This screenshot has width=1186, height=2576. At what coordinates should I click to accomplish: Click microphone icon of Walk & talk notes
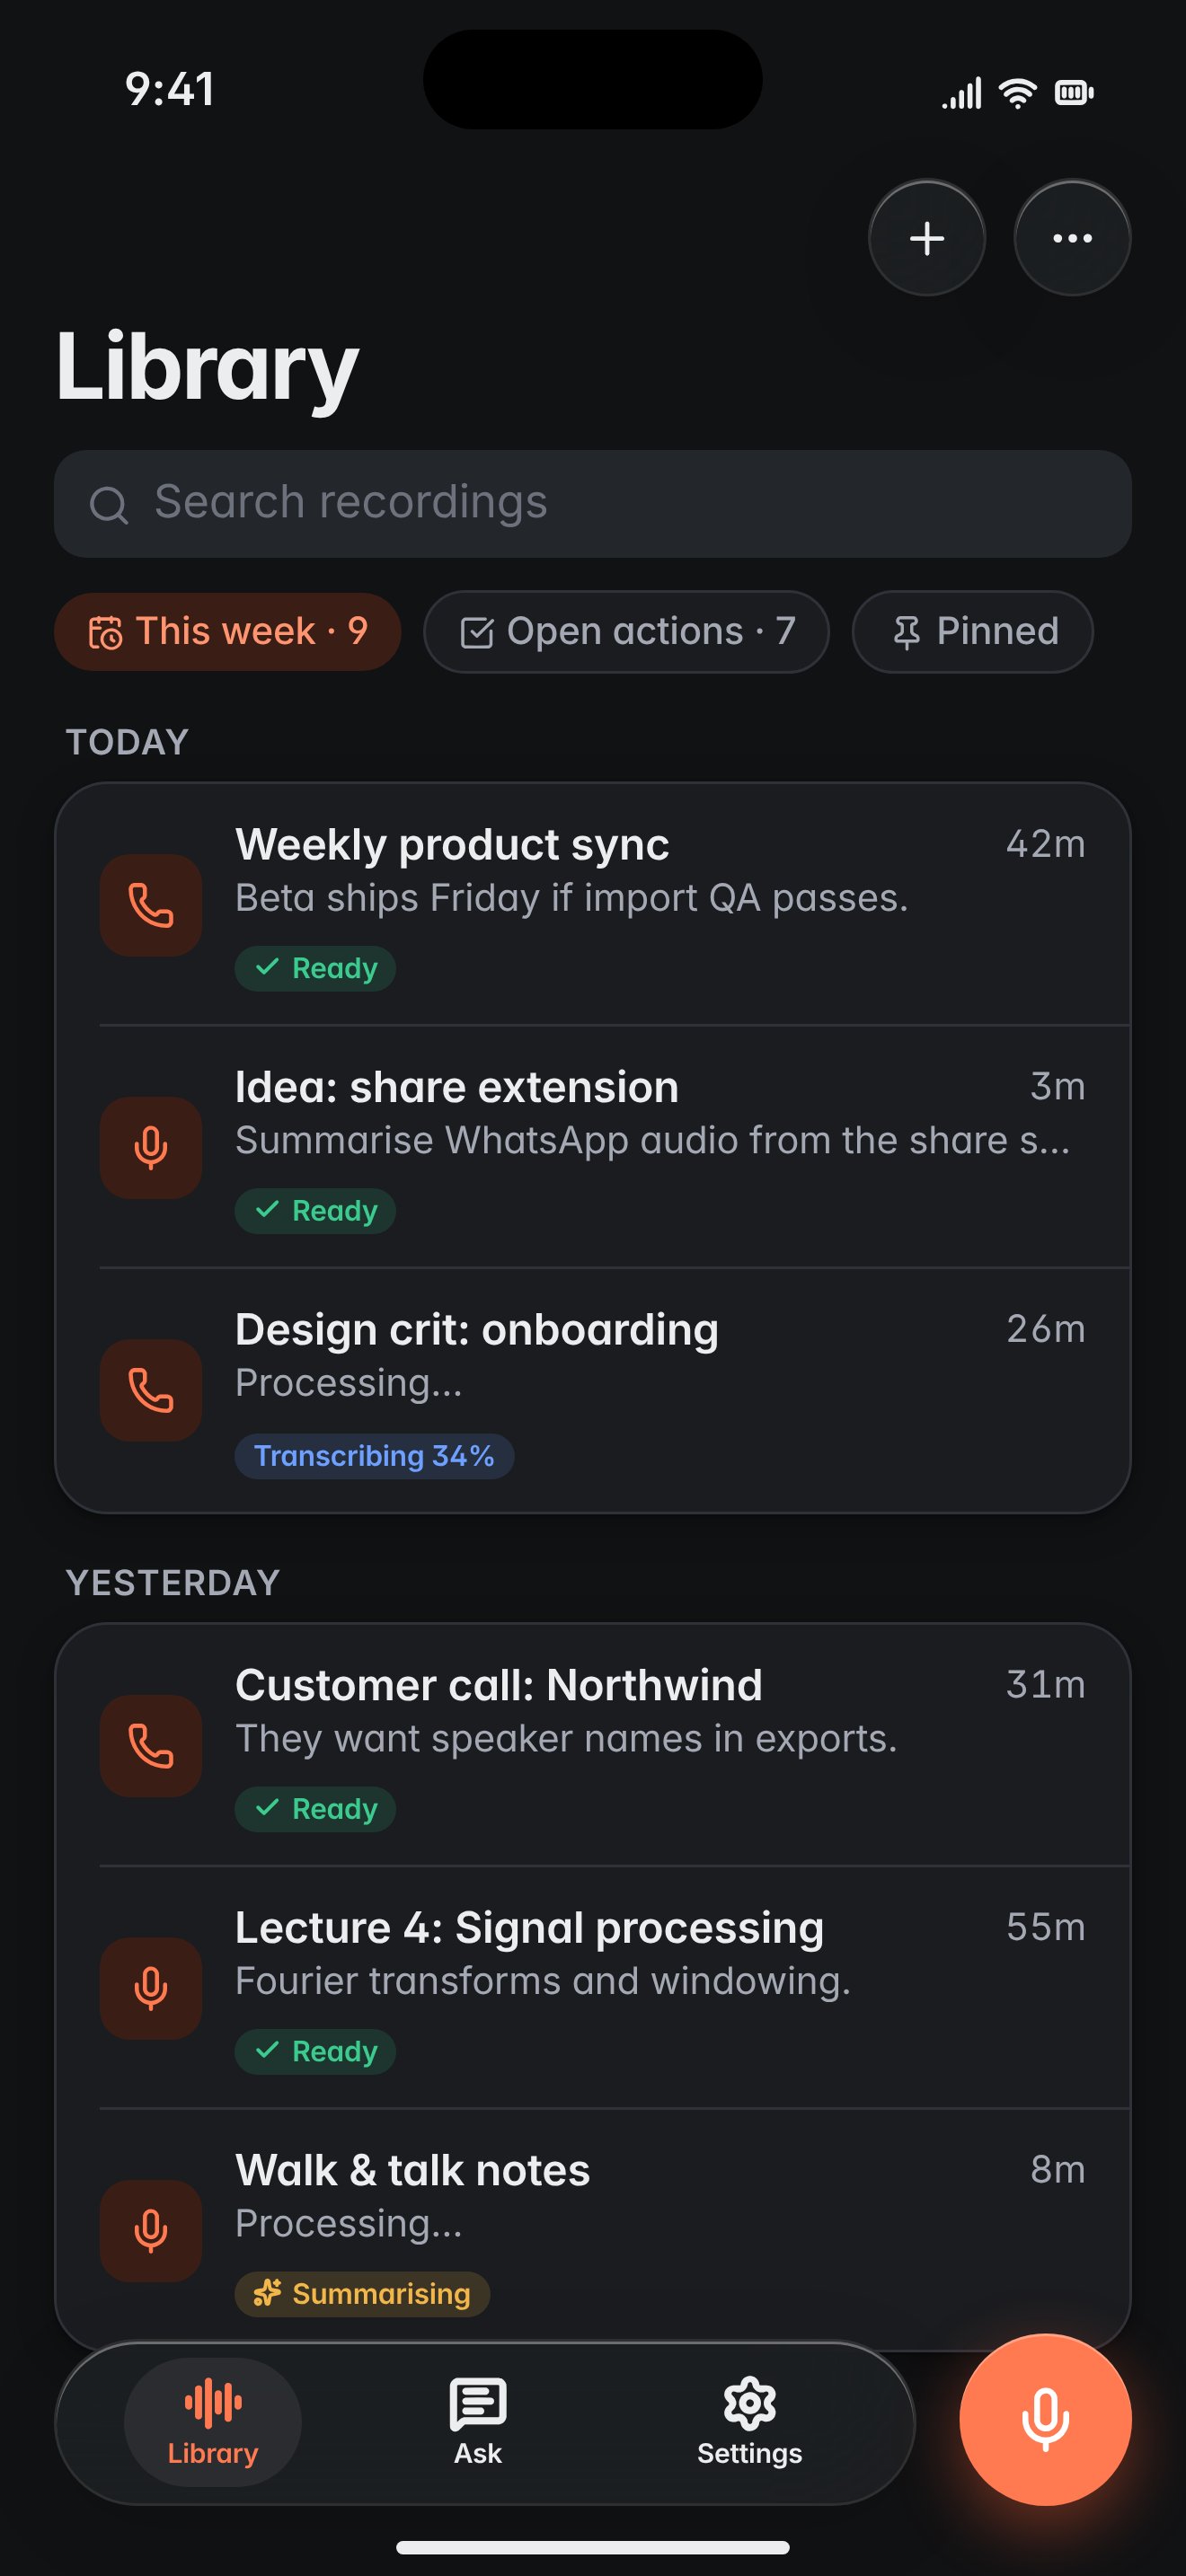tap(151, 2231)
